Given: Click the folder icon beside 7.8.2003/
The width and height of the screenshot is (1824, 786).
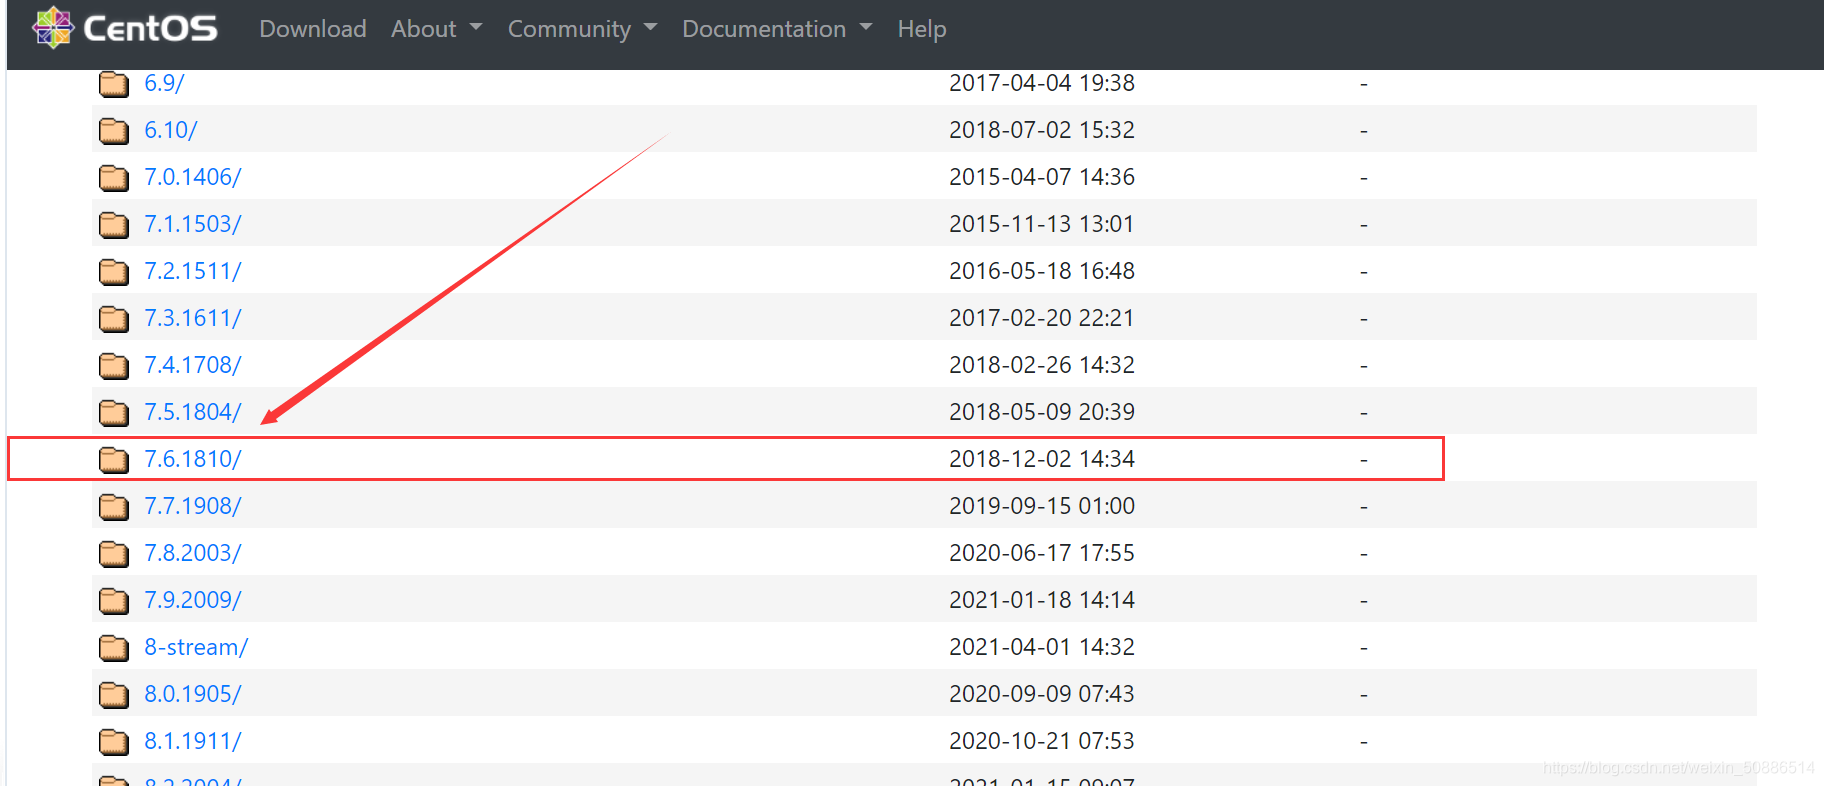Looking at the screenshot, I should click(114, 554).
